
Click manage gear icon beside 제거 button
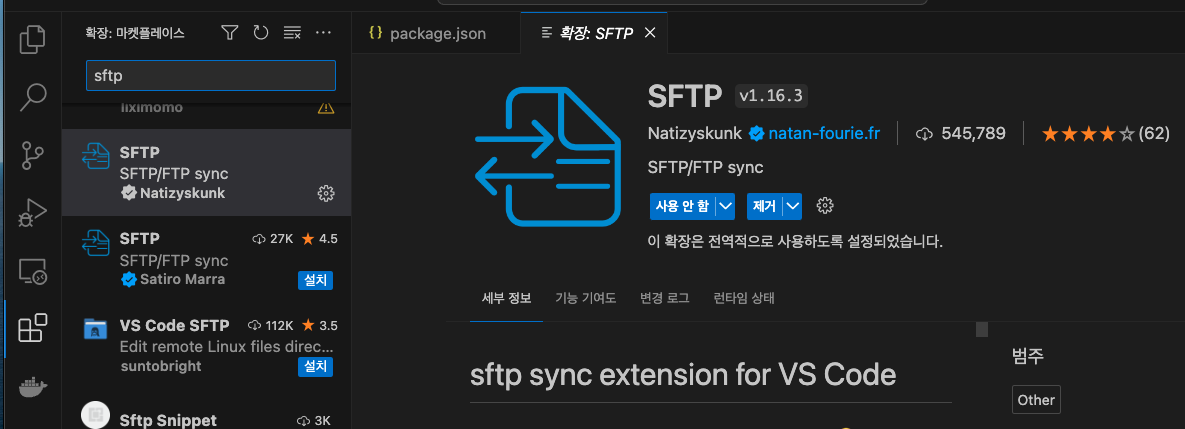(x=825, y=205)
